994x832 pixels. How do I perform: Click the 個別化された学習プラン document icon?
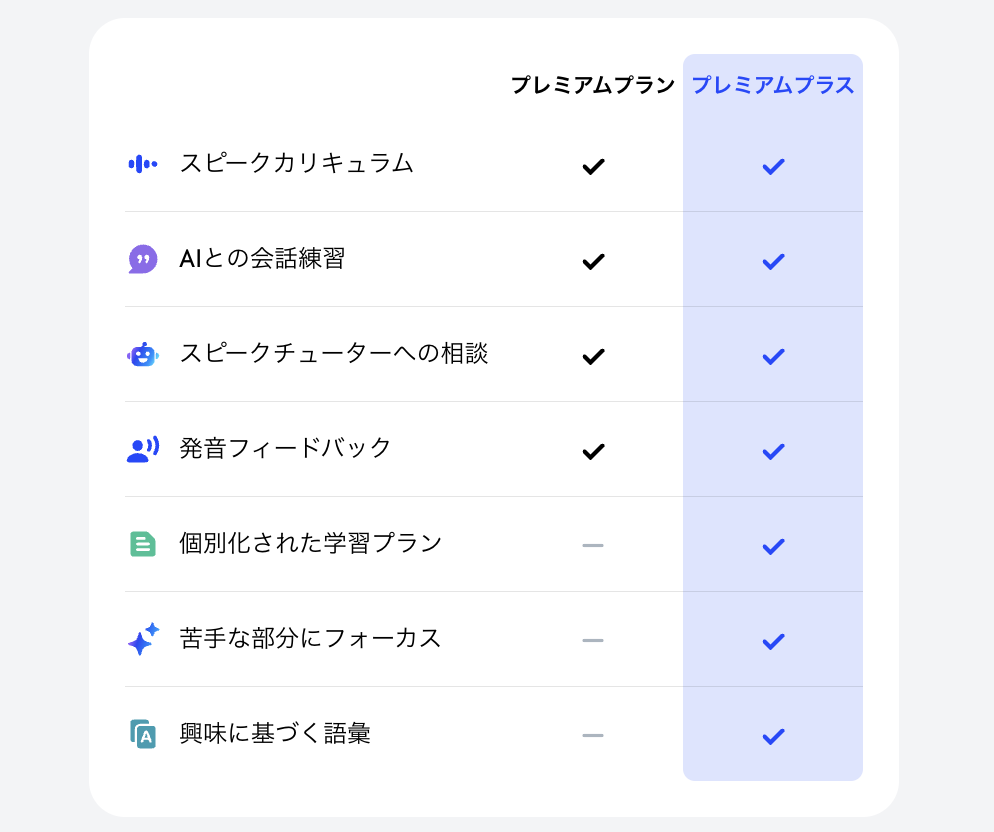(143, 544)
